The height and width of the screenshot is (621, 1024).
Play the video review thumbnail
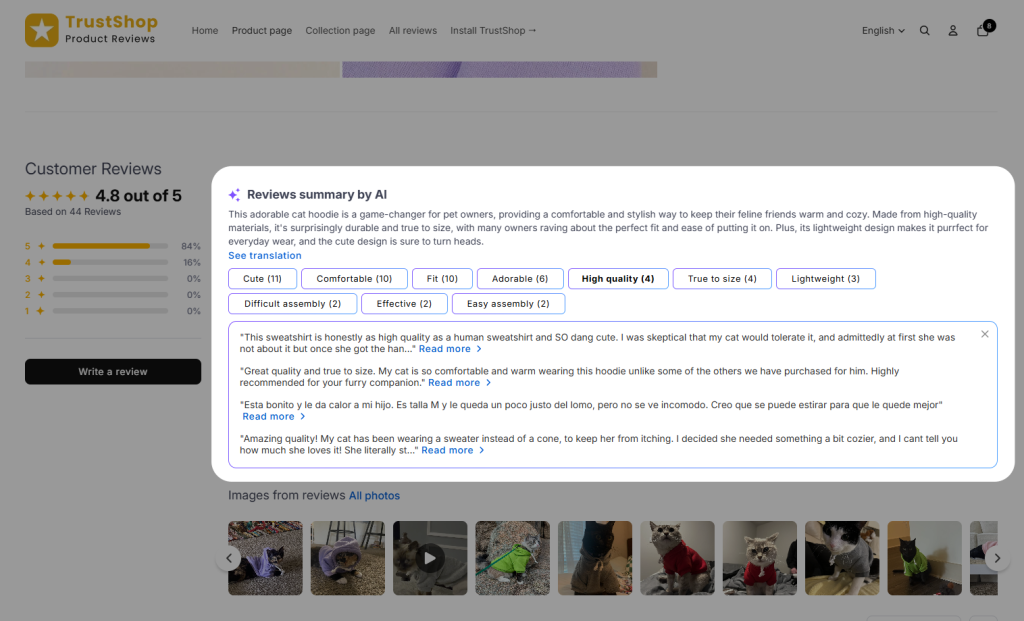pos(430,558)
